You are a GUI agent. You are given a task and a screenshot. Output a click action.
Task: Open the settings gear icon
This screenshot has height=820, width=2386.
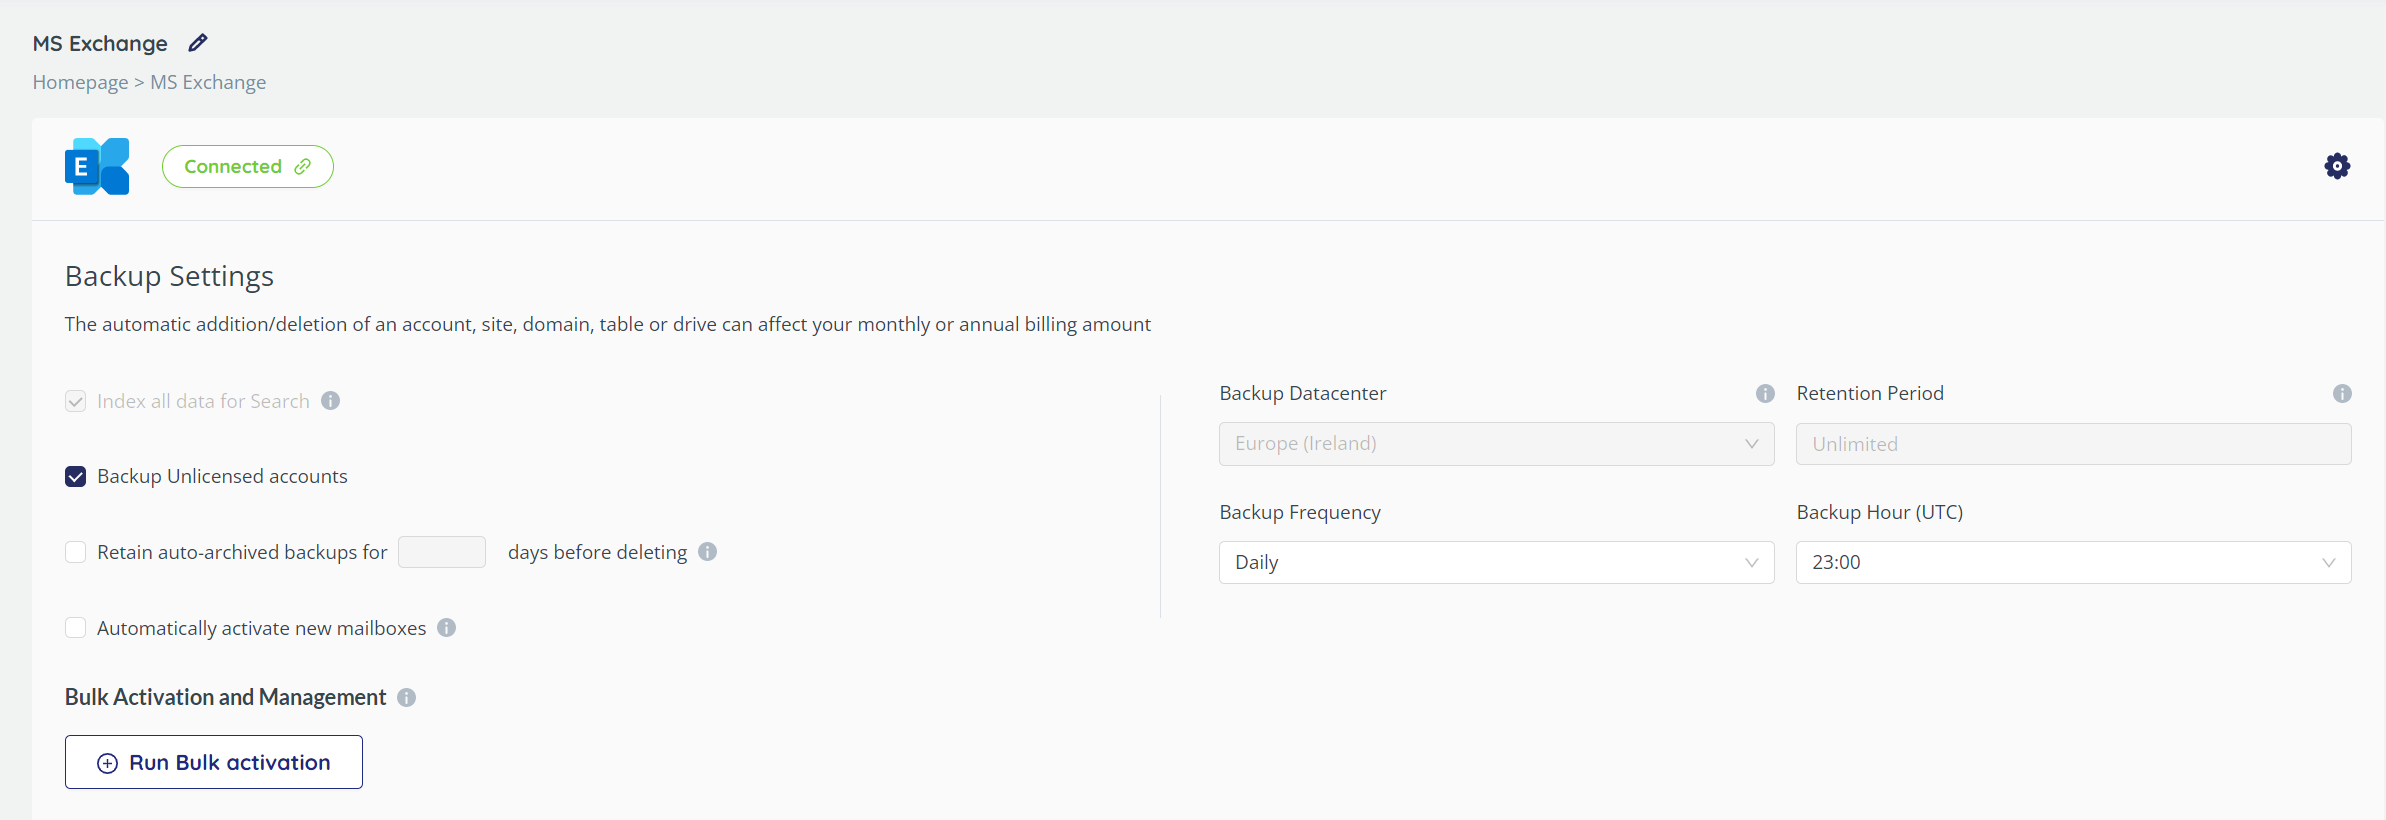pyautogui.click(x=2337, y=166)
